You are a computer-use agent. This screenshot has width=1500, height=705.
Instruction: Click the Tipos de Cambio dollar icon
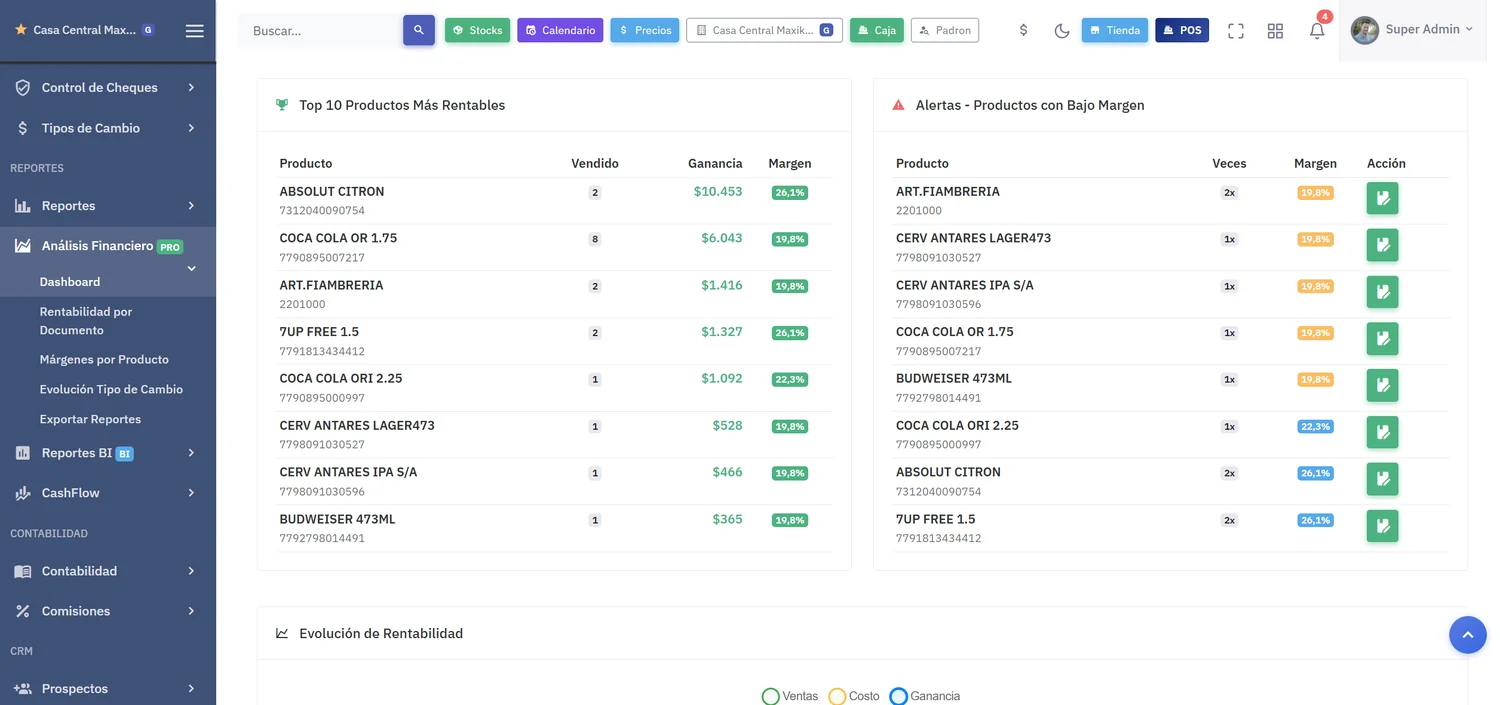point(22,128)
